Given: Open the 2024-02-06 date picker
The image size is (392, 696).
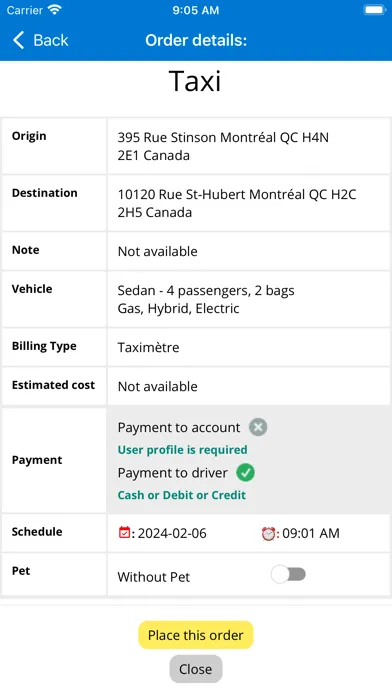Looking at the screenshot, I should 172,533.
